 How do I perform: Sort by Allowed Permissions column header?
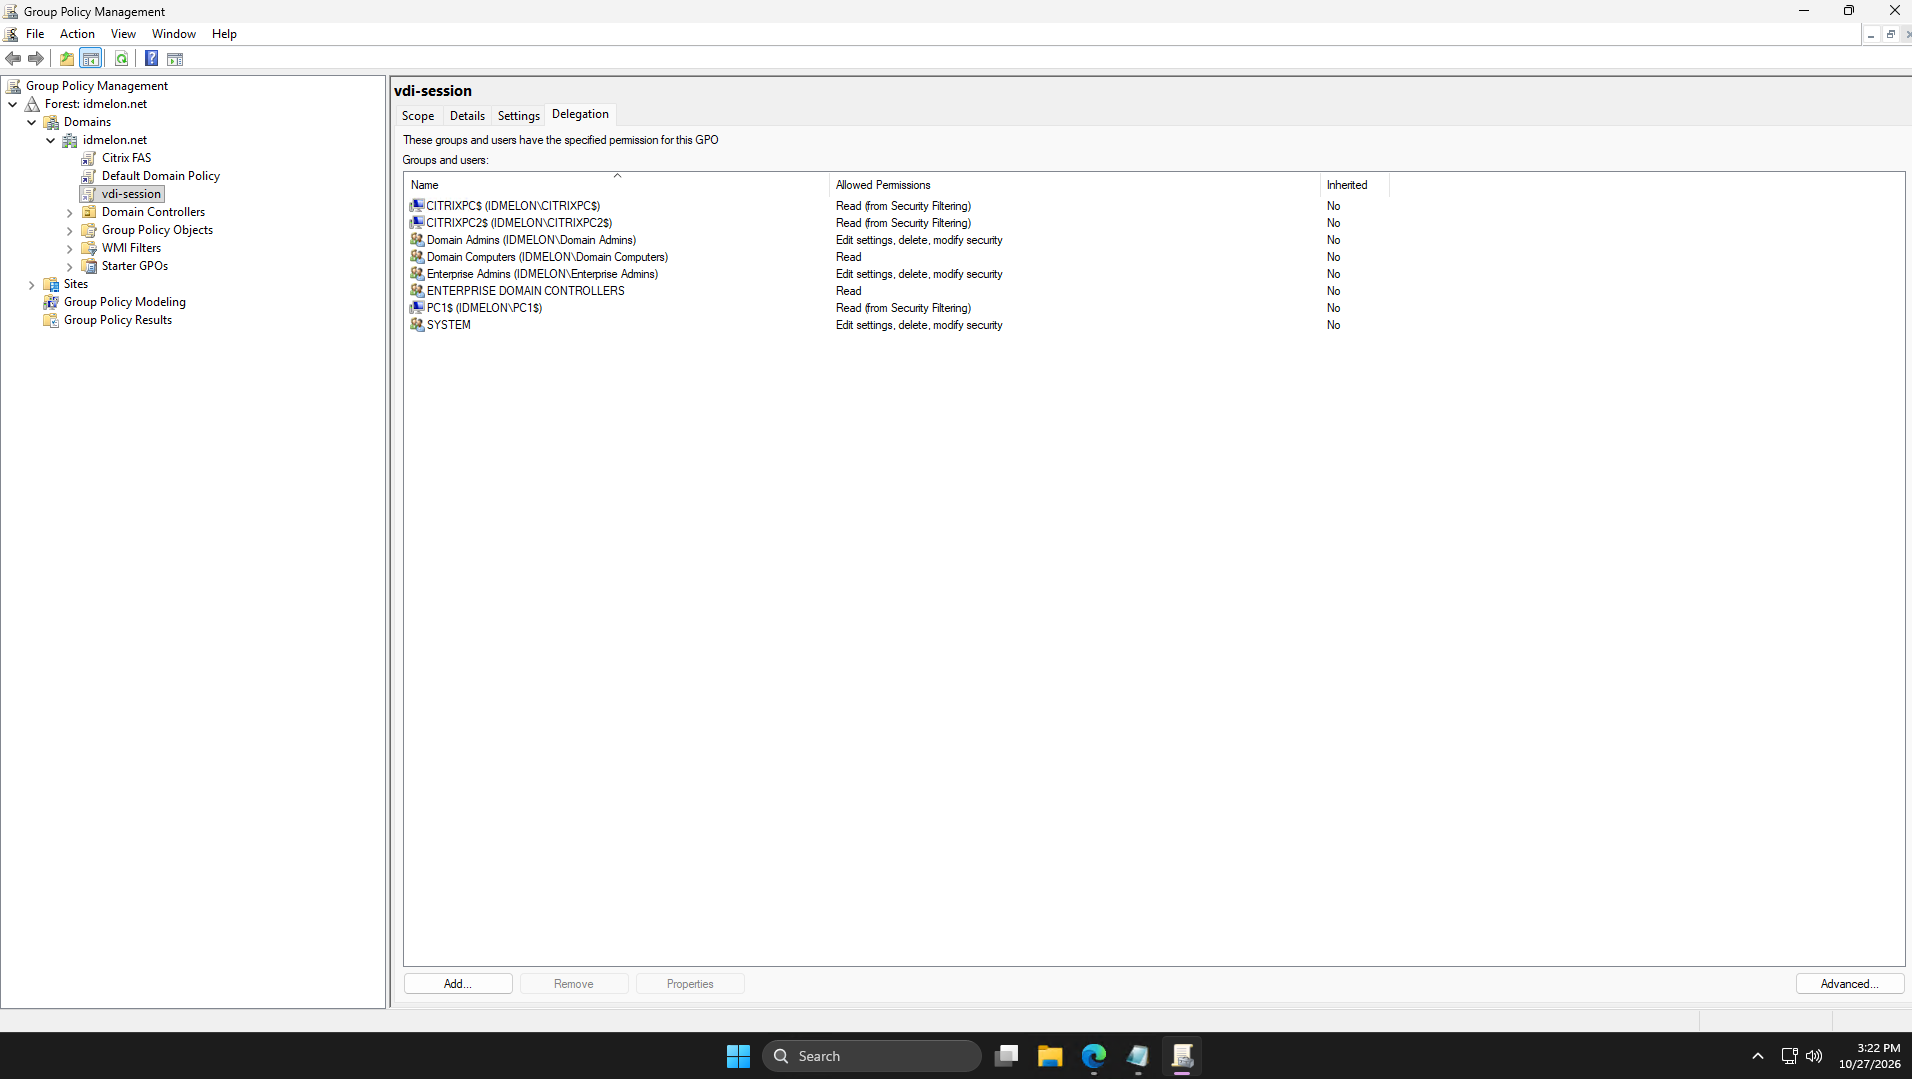coord(1075,185)
